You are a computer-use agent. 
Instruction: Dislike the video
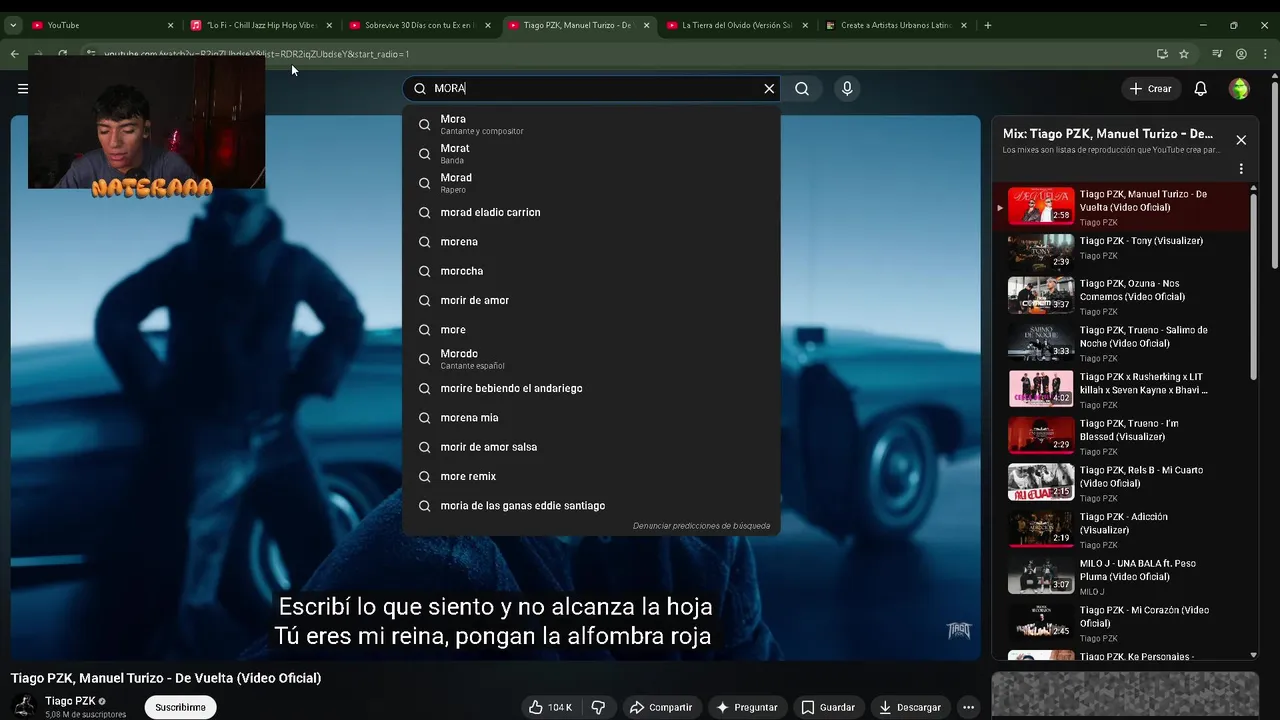pos(598,707)
